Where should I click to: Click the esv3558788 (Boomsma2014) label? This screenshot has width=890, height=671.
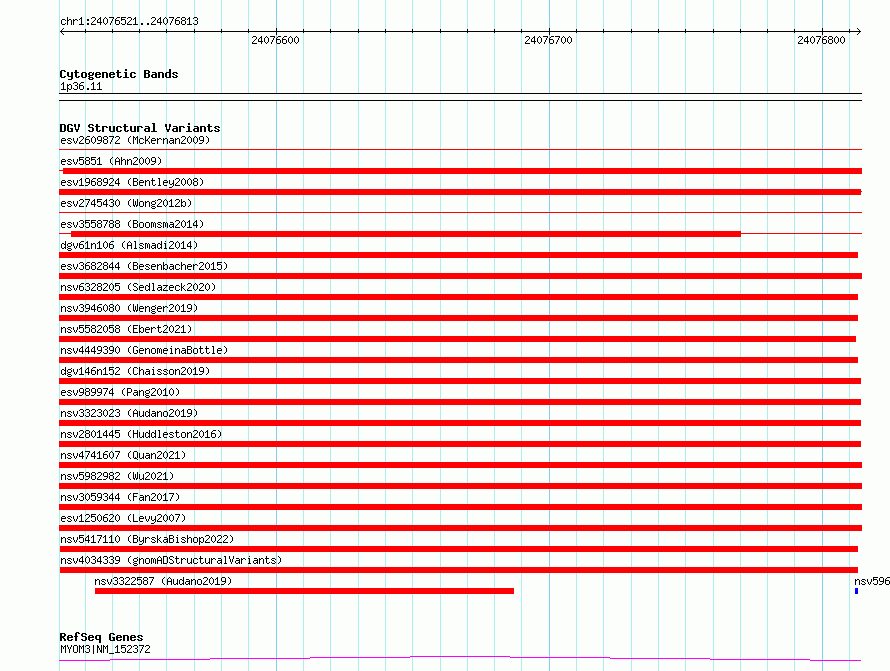point(132,224)
